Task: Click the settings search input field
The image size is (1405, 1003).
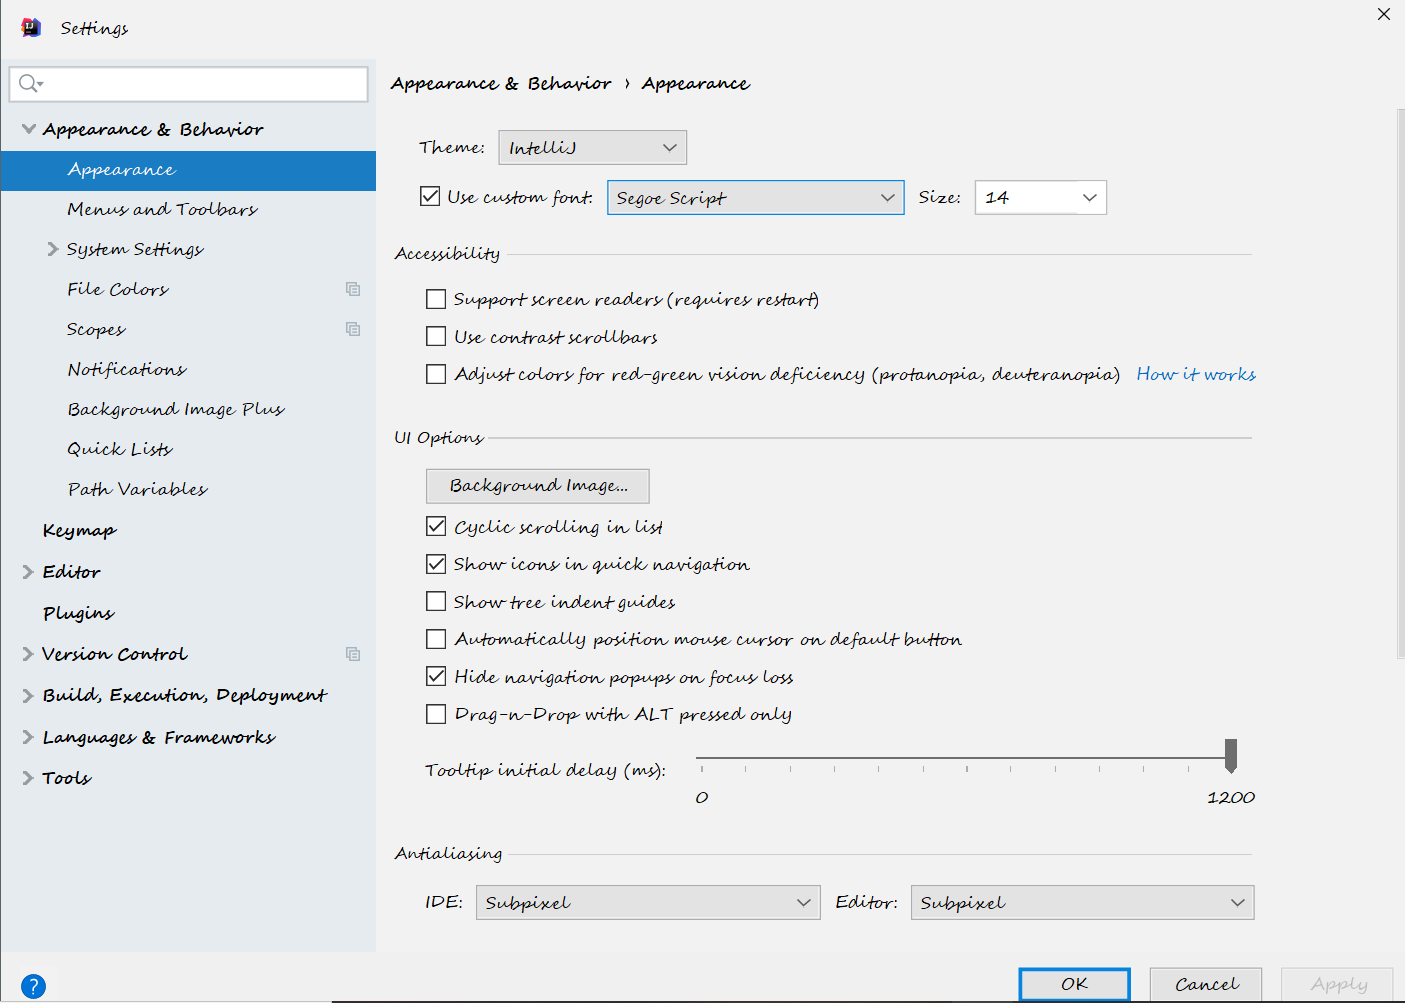Action: pos(189,84)
